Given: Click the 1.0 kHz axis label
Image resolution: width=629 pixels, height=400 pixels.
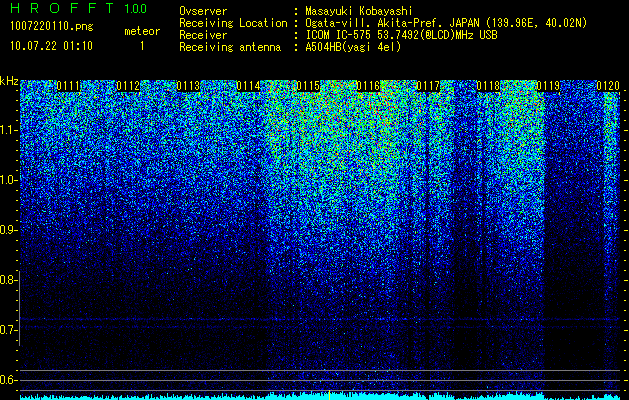Looking at the screenshot, I should pyautogui.click(x=8, y=180).
